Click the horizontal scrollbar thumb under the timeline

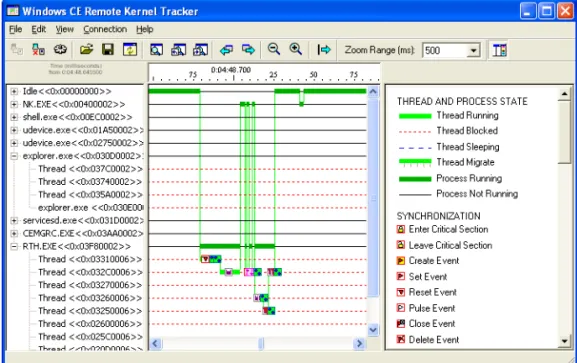(x=261, y=343)
